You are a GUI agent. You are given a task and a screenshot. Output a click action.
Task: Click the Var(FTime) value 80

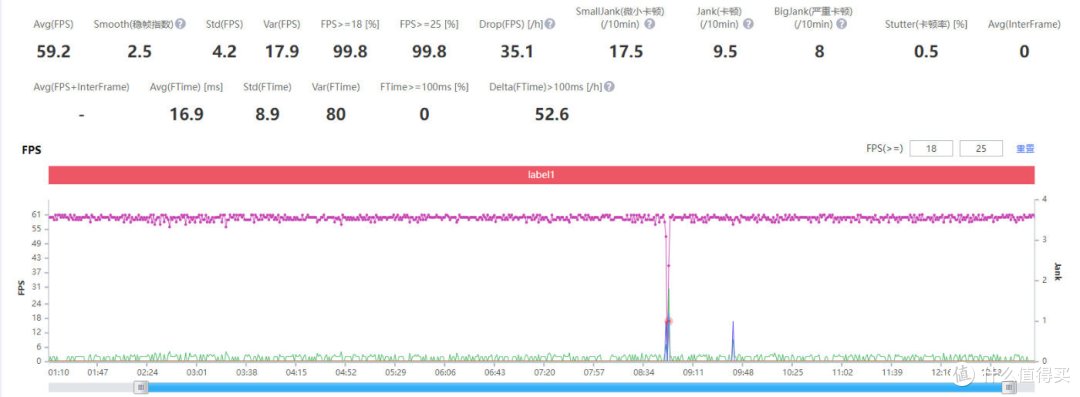coord(335,114)
